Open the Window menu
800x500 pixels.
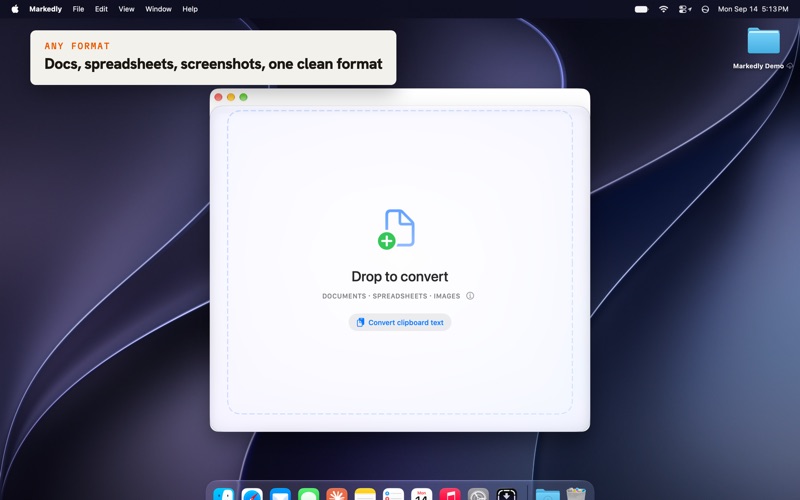[158, 9]
